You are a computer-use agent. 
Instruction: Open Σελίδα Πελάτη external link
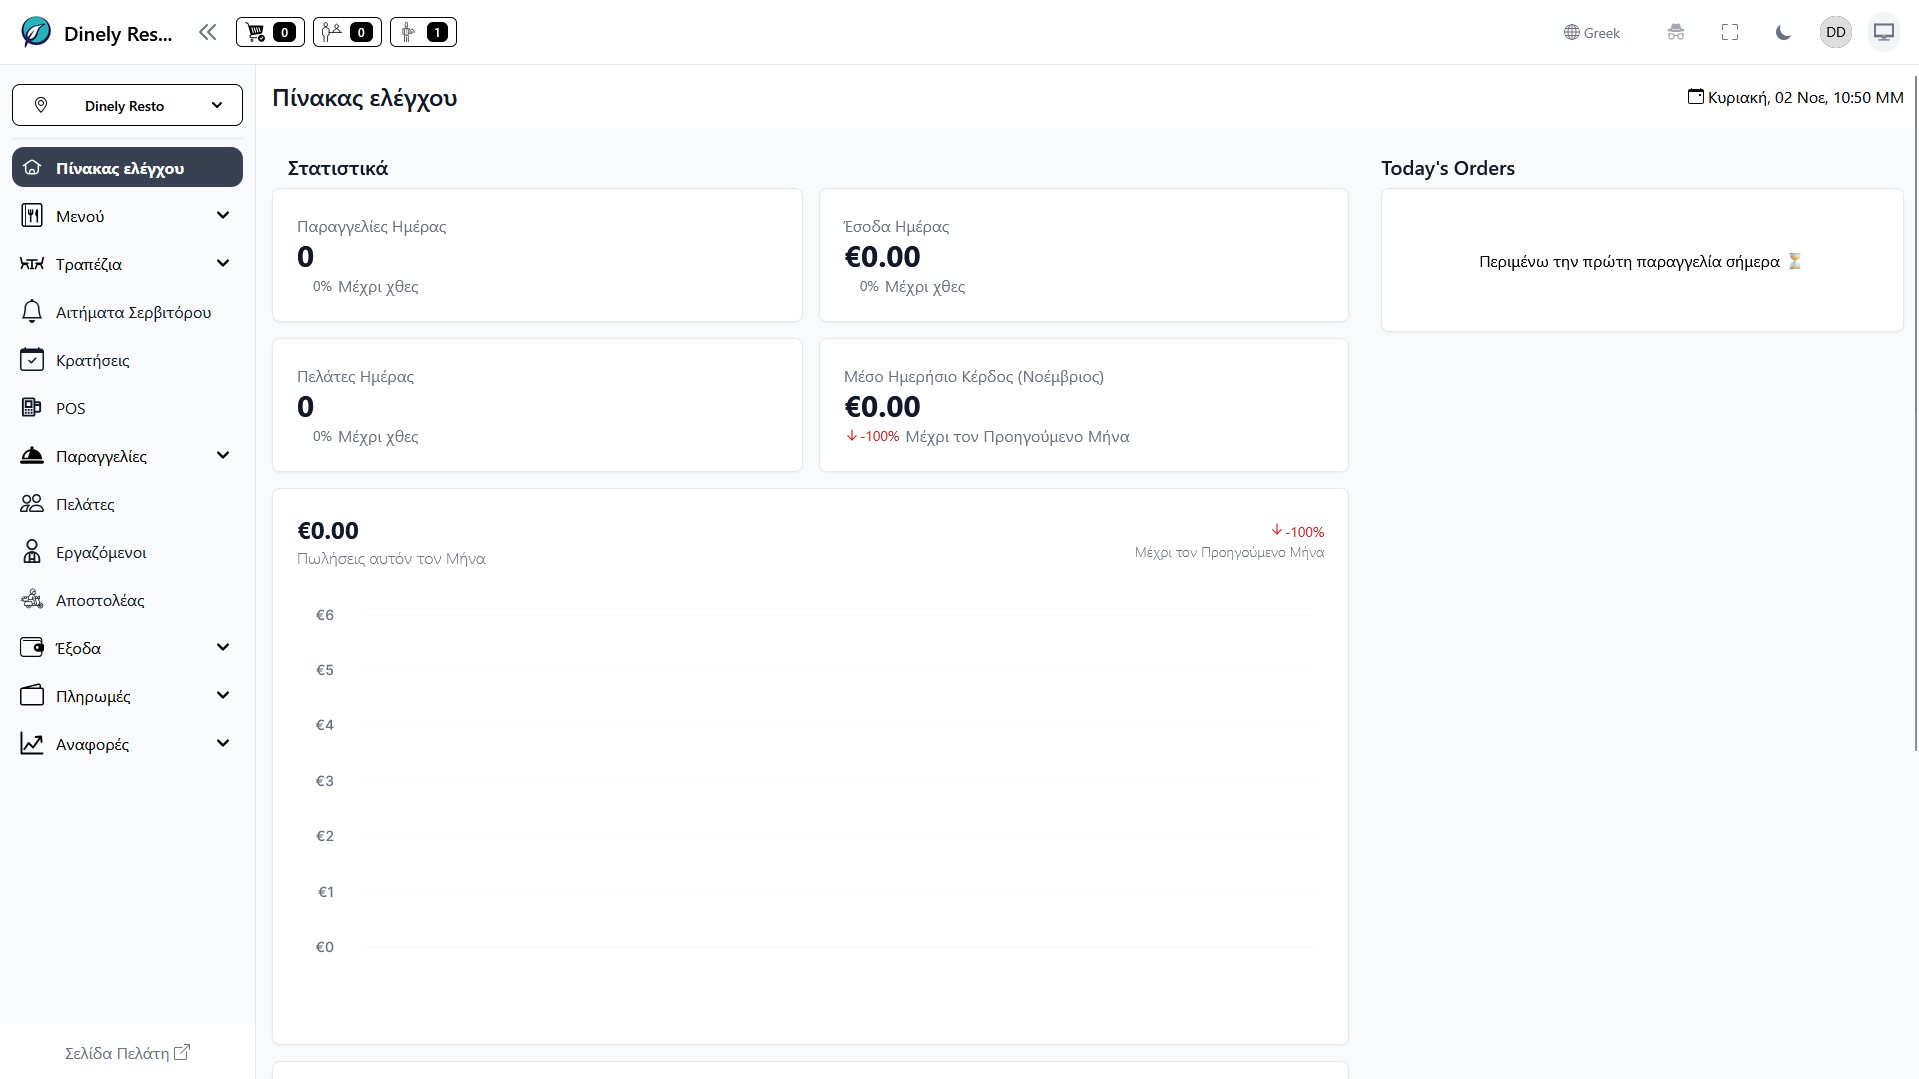(x=127, y=1053)
